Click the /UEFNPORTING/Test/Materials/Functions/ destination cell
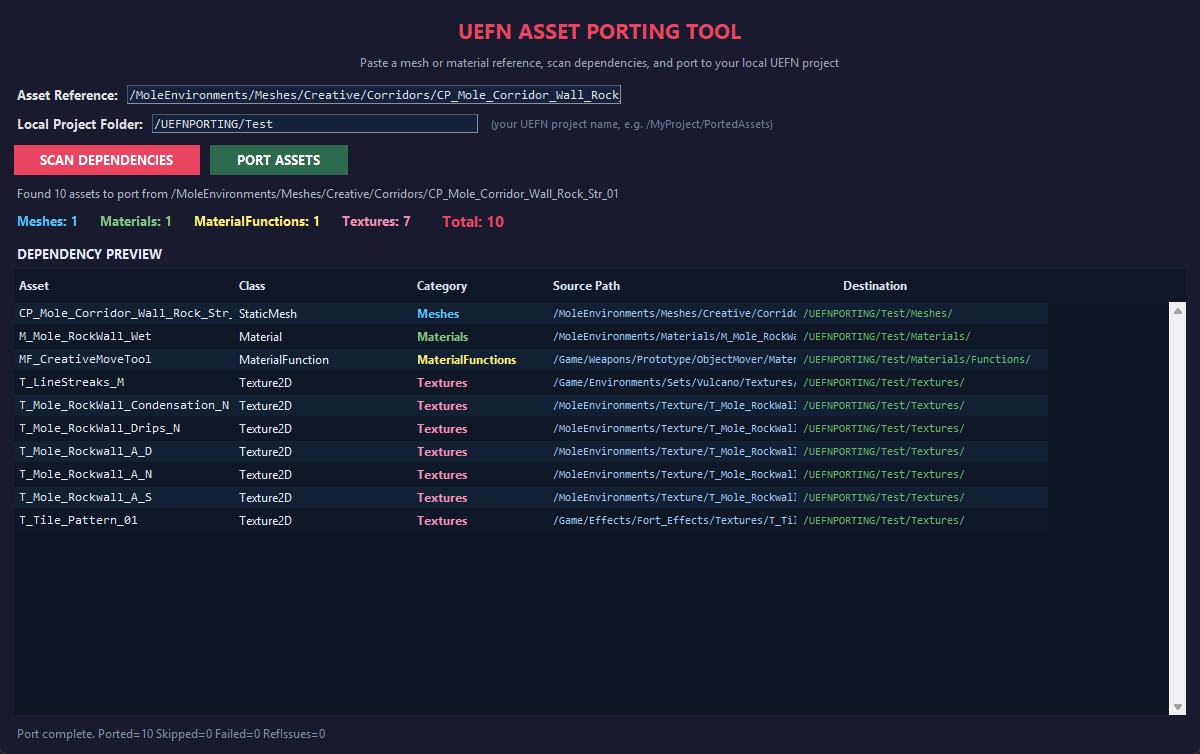1200x754 pixels. point(917,359)
